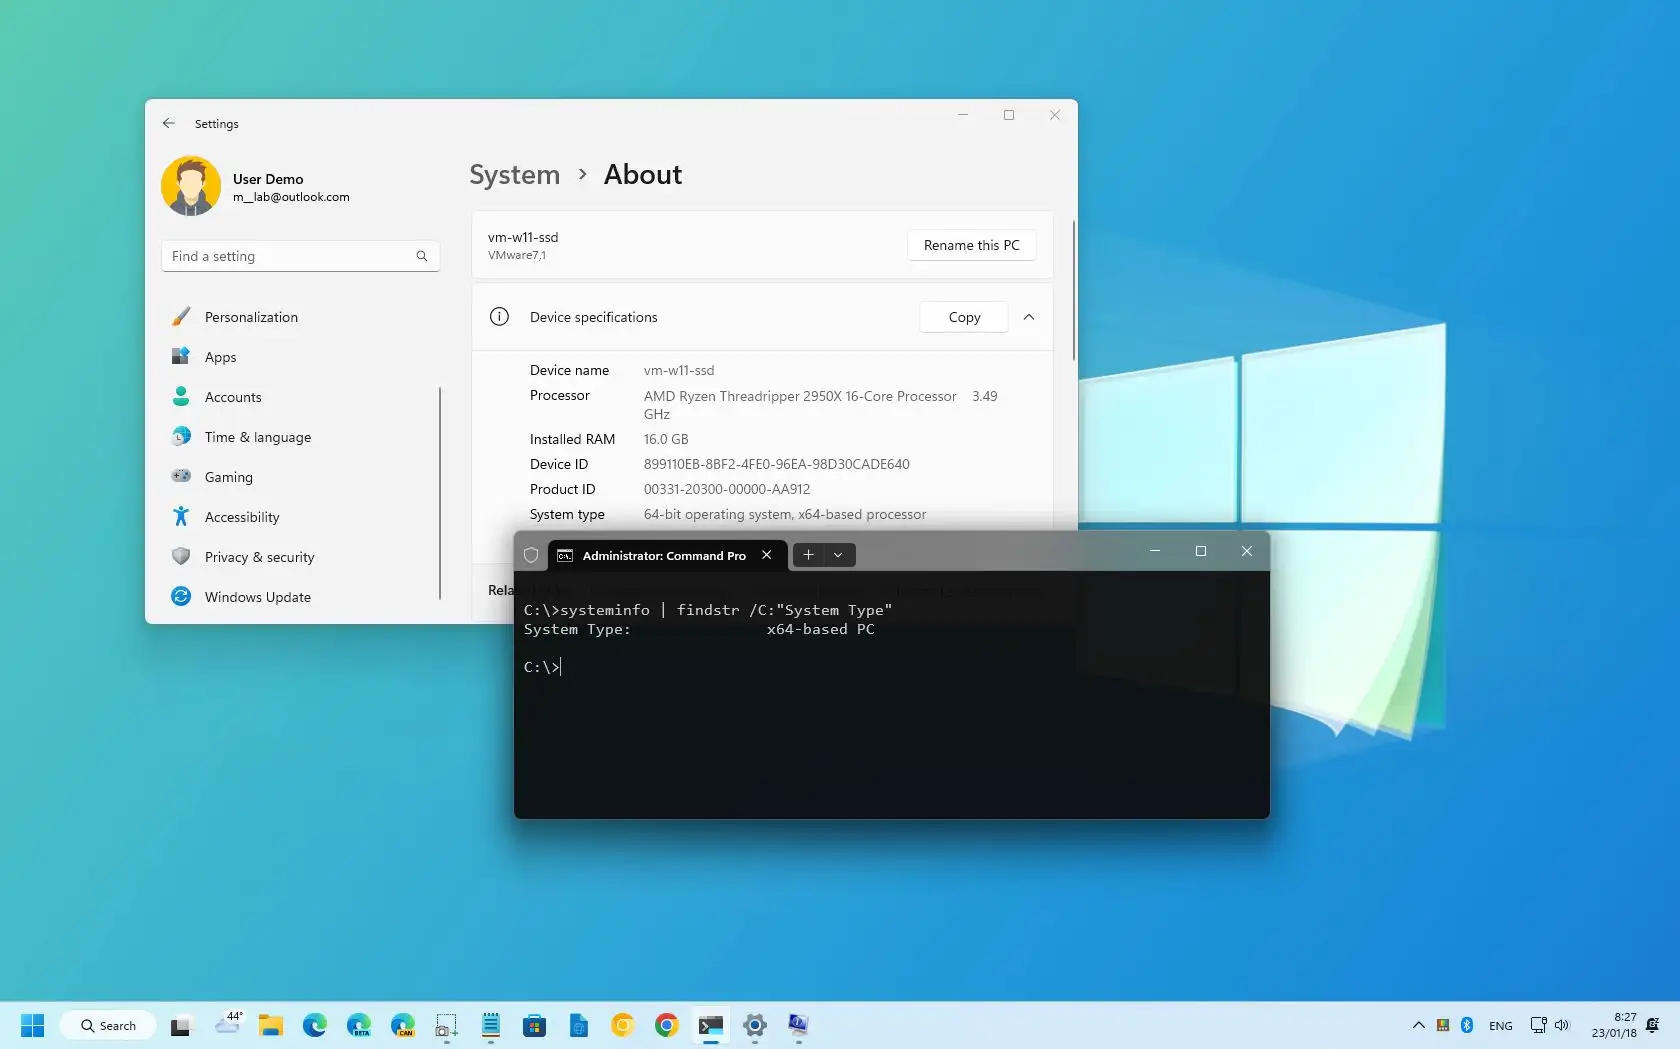Image resolution: width=1680 pixels, height=1049 pixels.
Task: Expand hidden icons in the system tray
Action: [1417, 1025]
